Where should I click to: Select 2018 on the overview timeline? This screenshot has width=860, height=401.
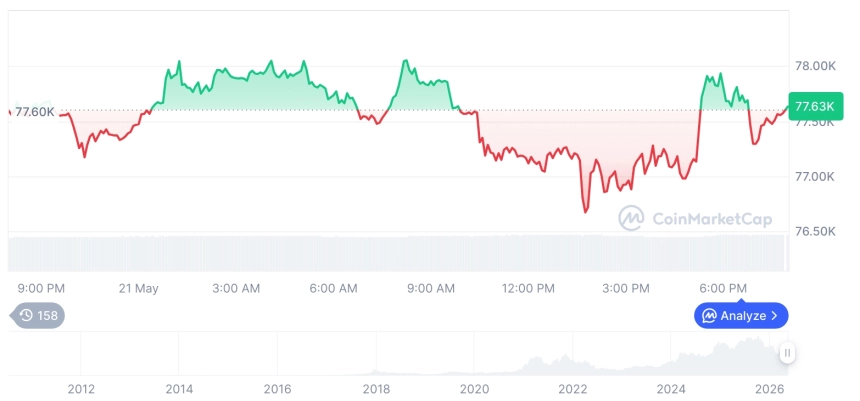click(376, 389)
